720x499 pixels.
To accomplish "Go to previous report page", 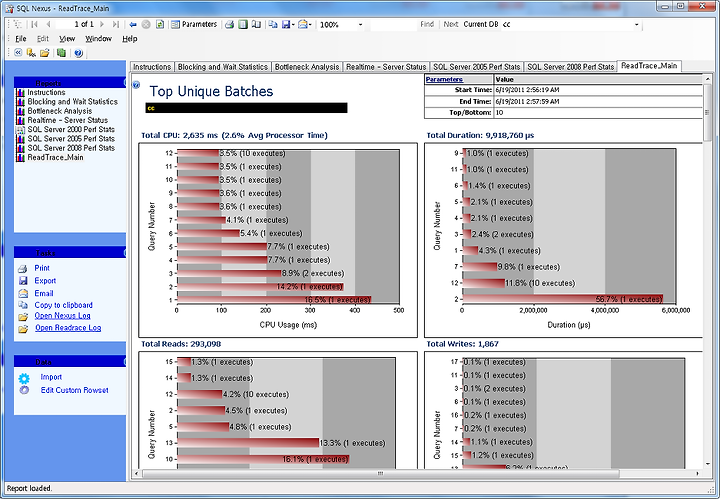I will tap(48, 24).
